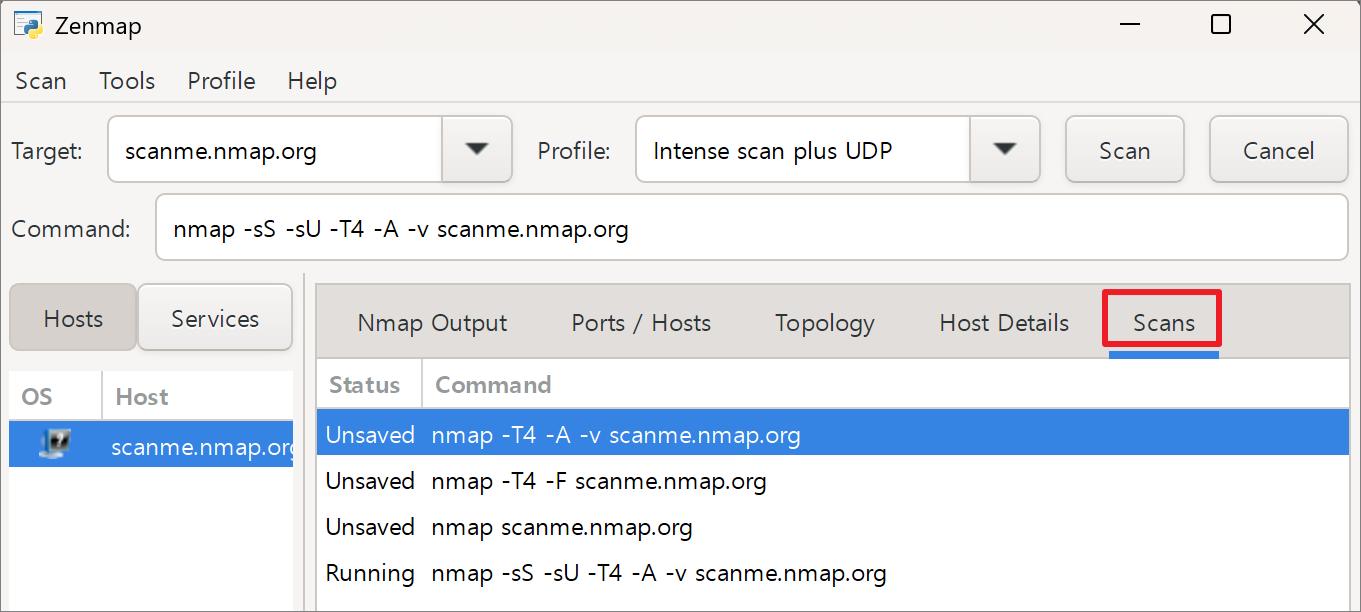
Task: Open the Scan menu
Action: pyautogui.click(x=41, y=81)
